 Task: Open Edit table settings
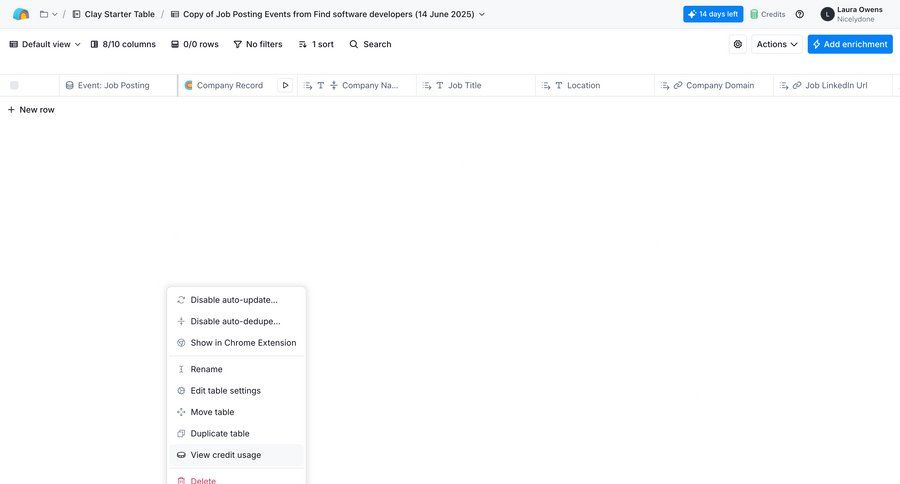[236, 390]
